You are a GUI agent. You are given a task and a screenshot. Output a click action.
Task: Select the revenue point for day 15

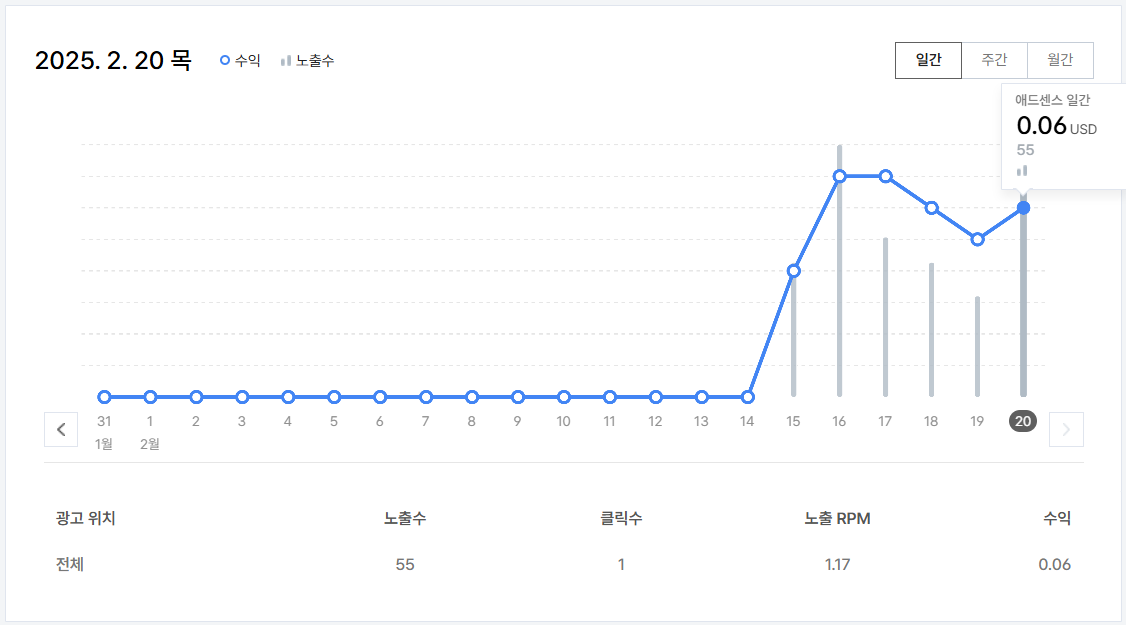point(794,271)
